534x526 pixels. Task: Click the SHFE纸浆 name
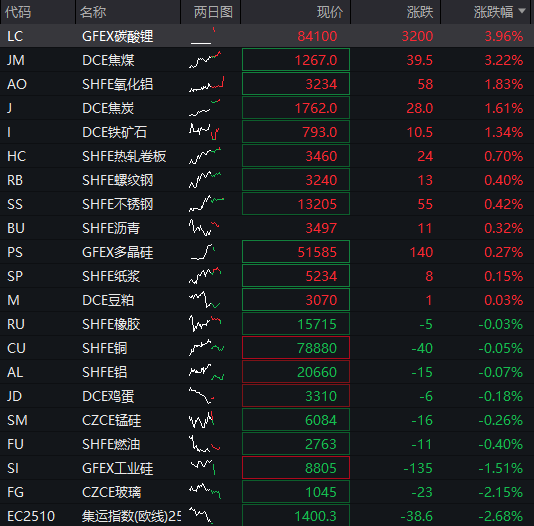[x=111, y=276]
